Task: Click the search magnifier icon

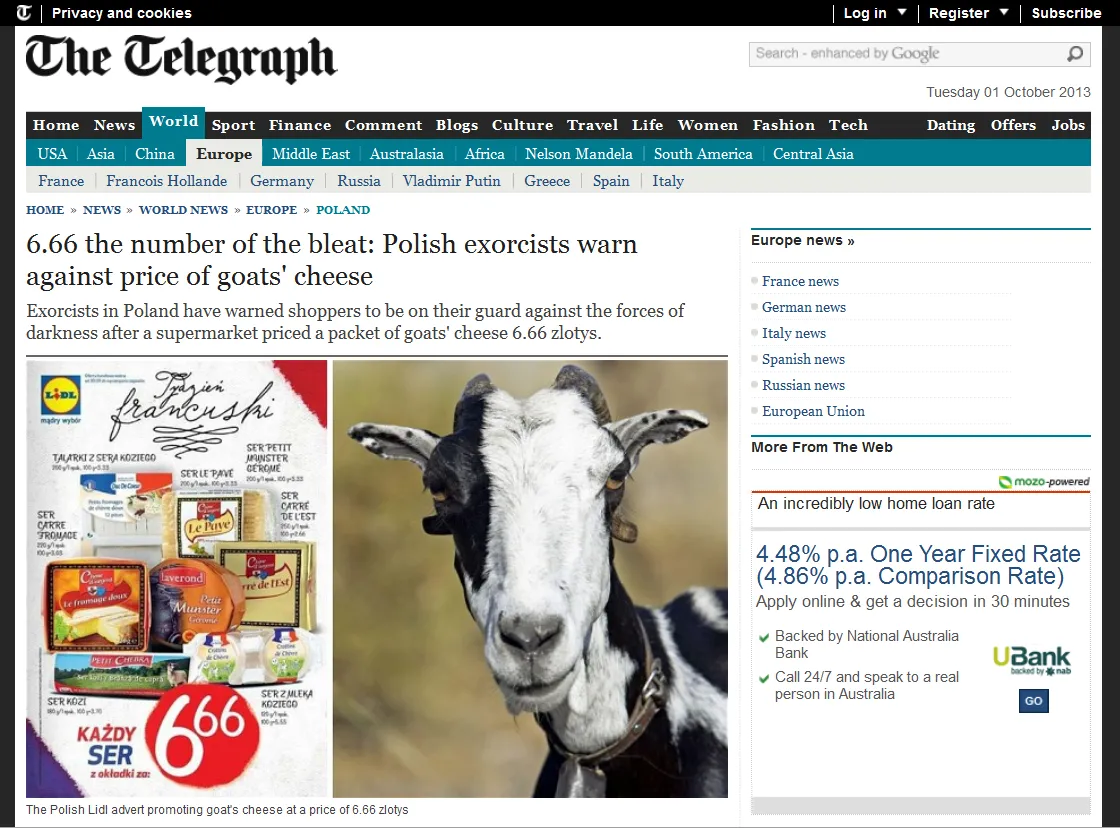Action: (1074, 54)
